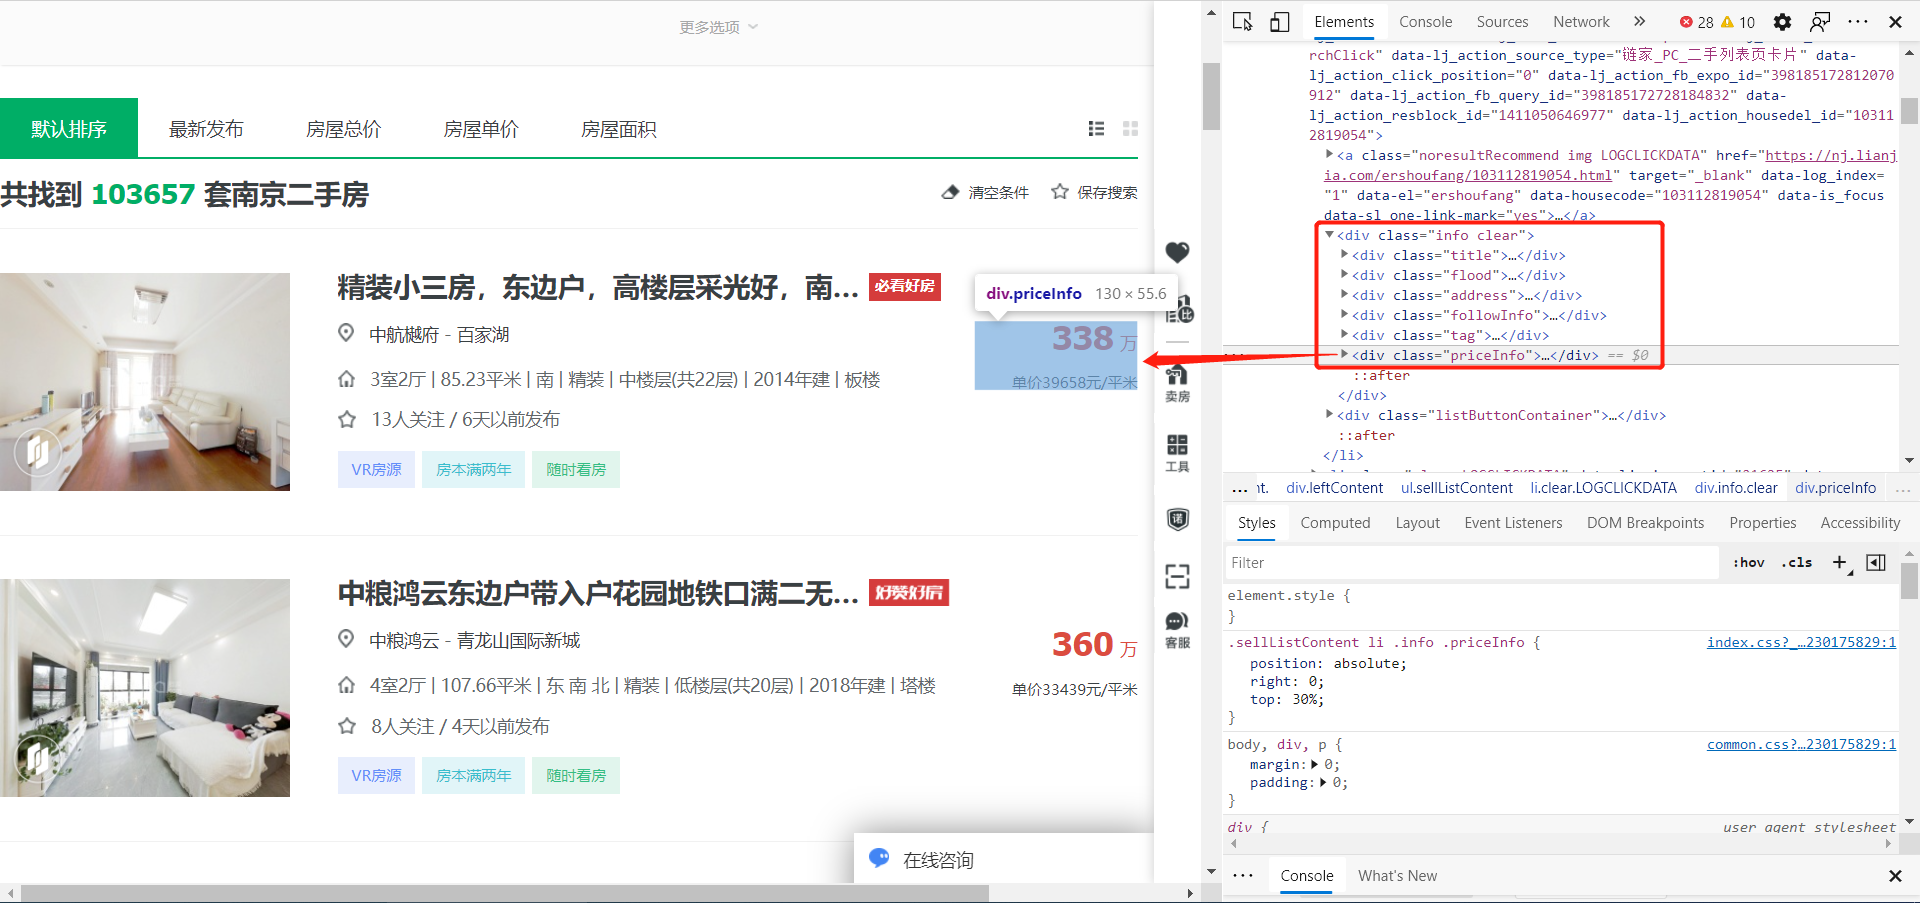Expand the div class="followInfo" node
The height and width of the screenshot is (903, 1920).
tap(1345, 315)
